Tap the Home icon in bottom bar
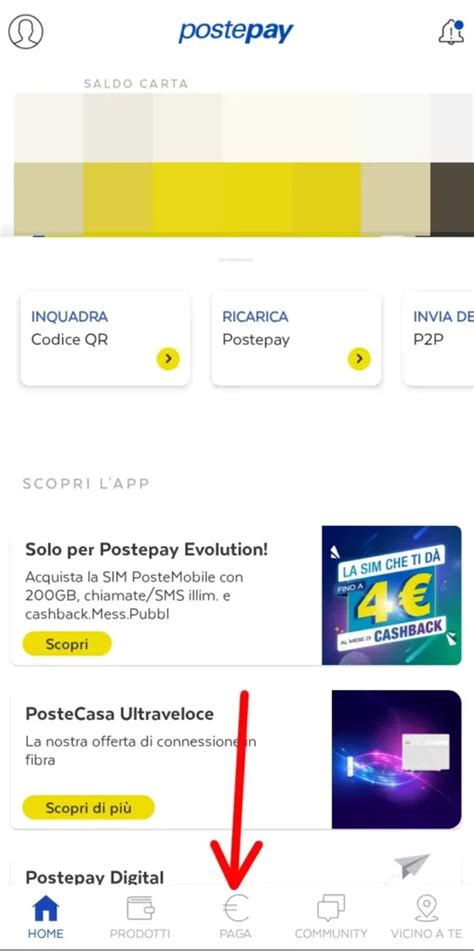The height and width of the screenshot is (951, 474). pyautogui.click(x=45, y=909)
